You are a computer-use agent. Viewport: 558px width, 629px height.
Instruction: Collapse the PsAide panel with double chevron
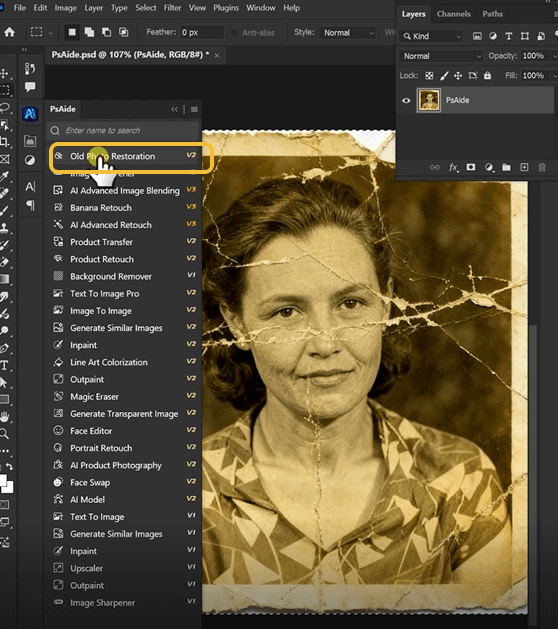tap(175, 109)
